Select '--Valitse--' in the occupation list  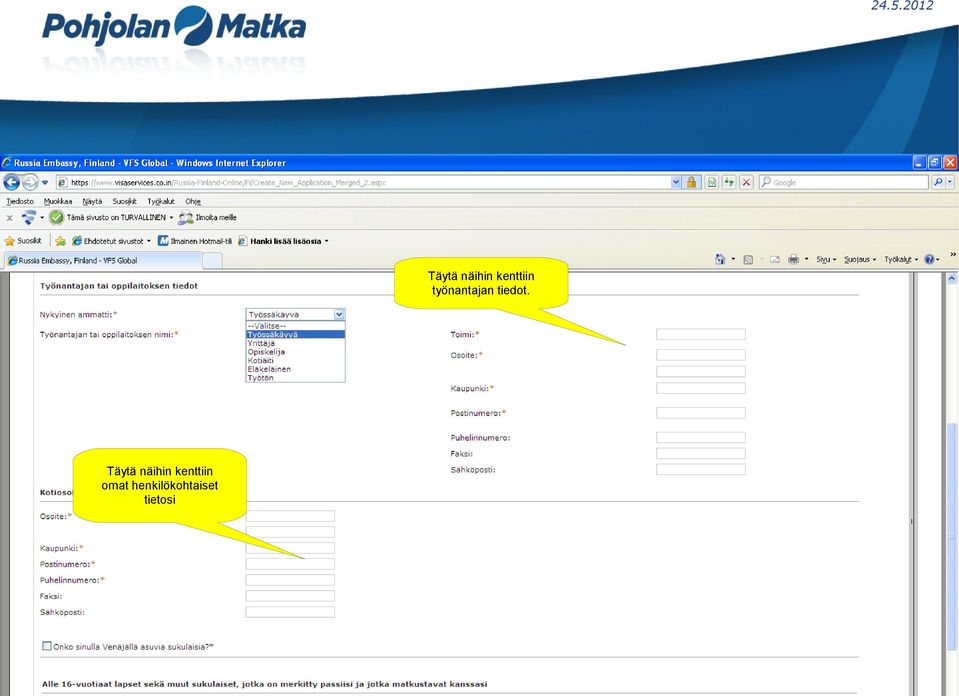pyautogui.click(x=295, y=326)
